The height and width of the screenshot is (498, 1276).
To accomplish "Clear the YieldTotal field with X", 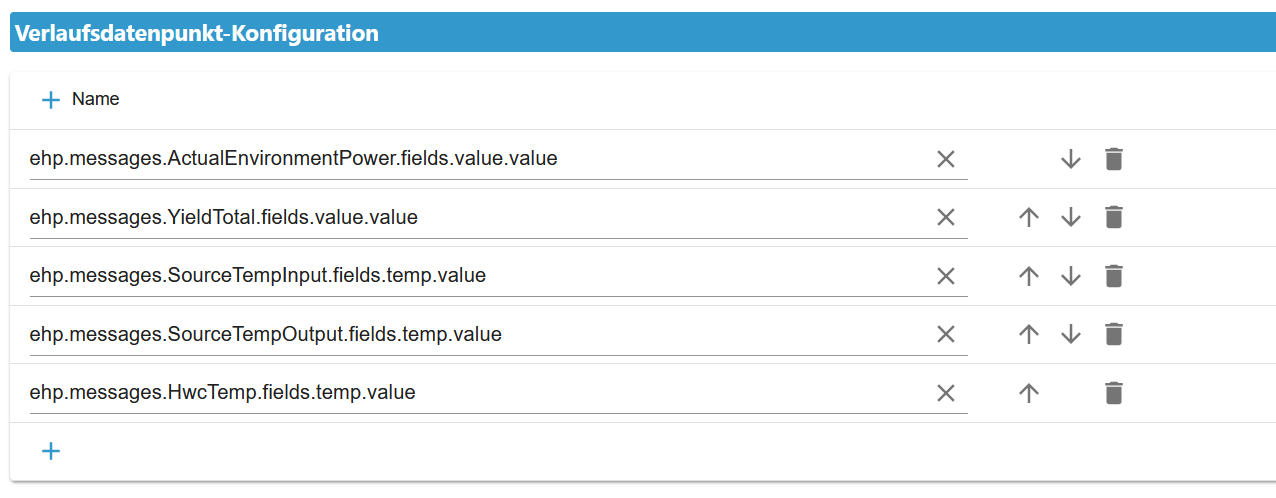I will tap(946, 217).
